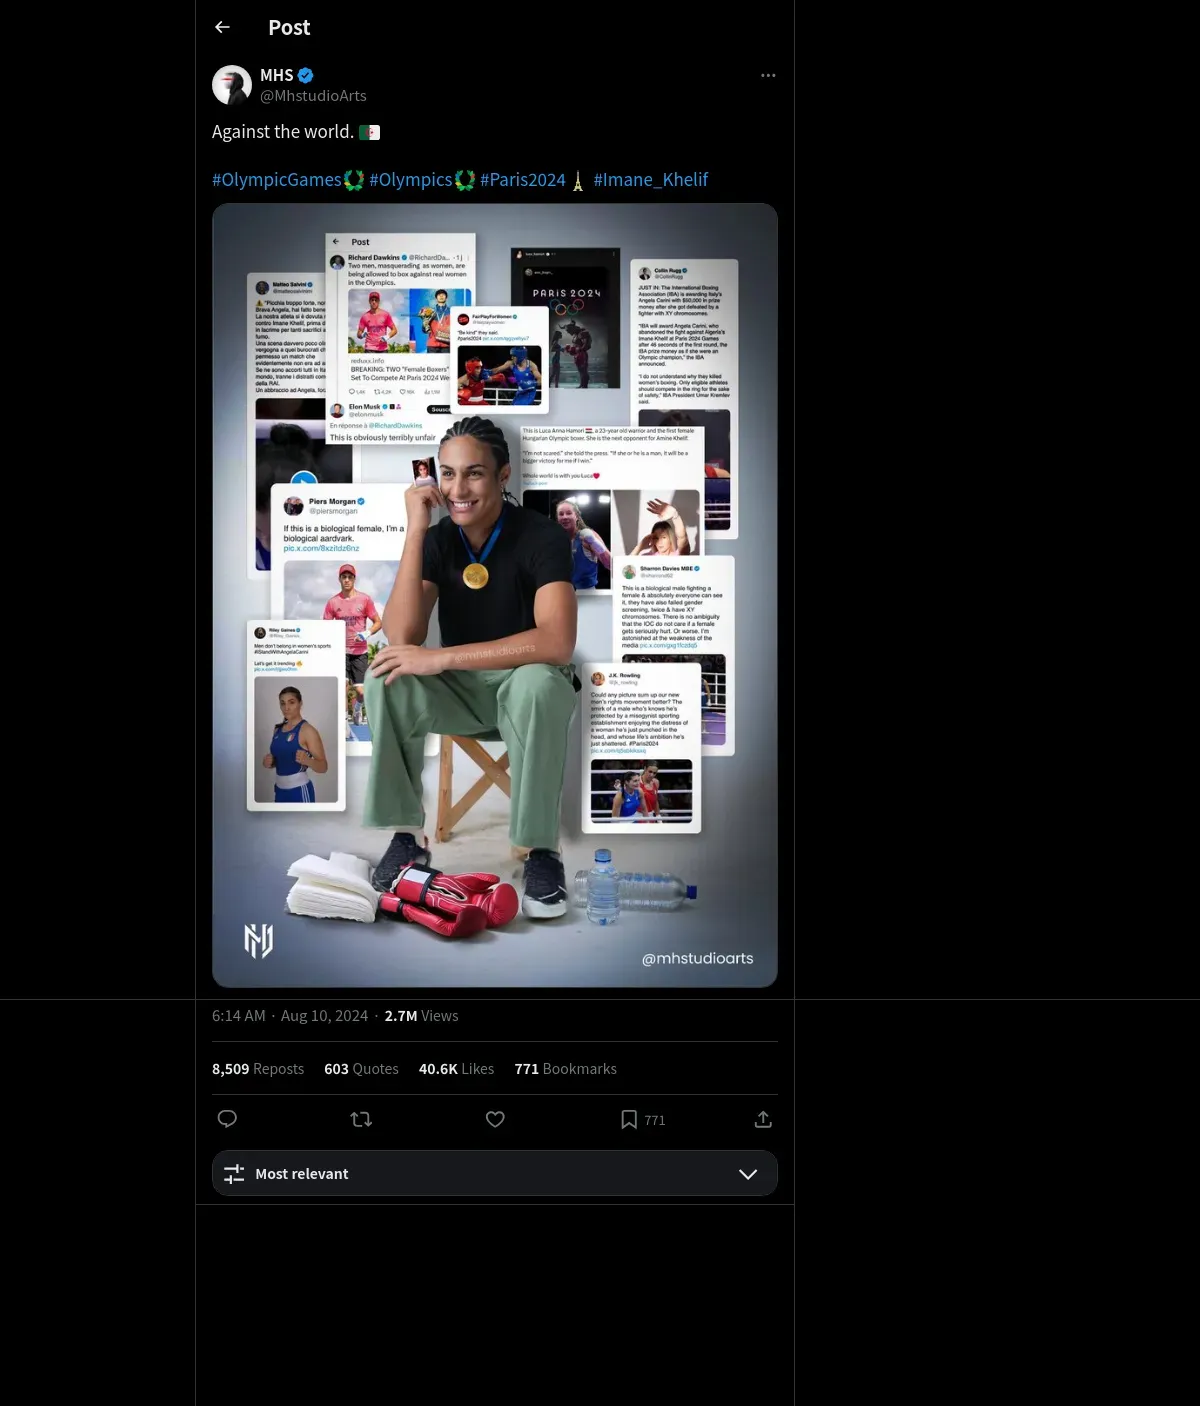Screen dimensions: 1200x1406
Task: Open the #OlympicGames hashtag
Action: coord(277,180)
